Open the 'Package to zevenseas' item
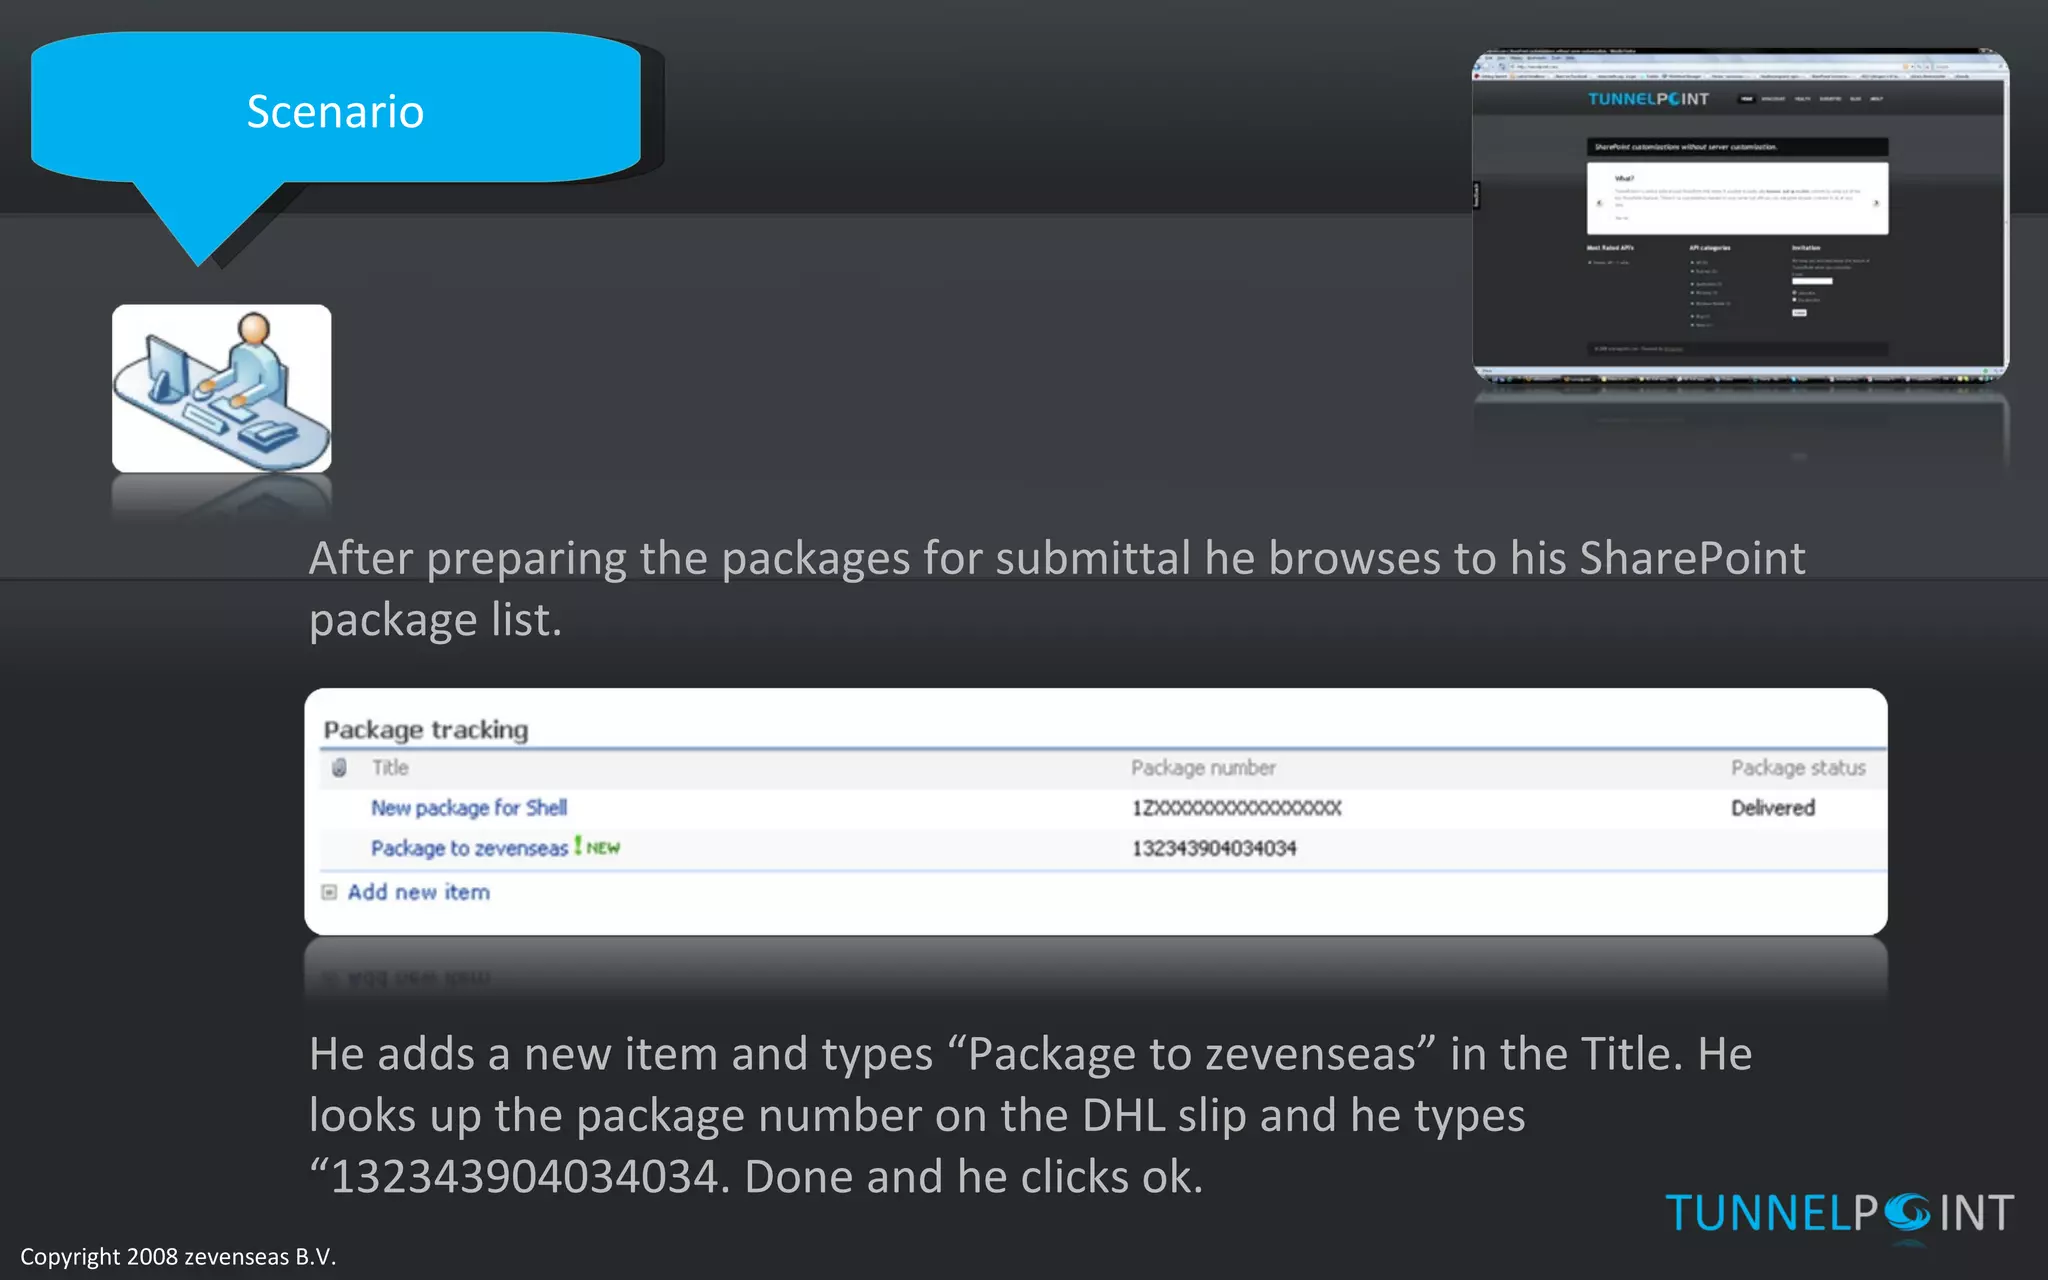 click(x=469, y=848)
